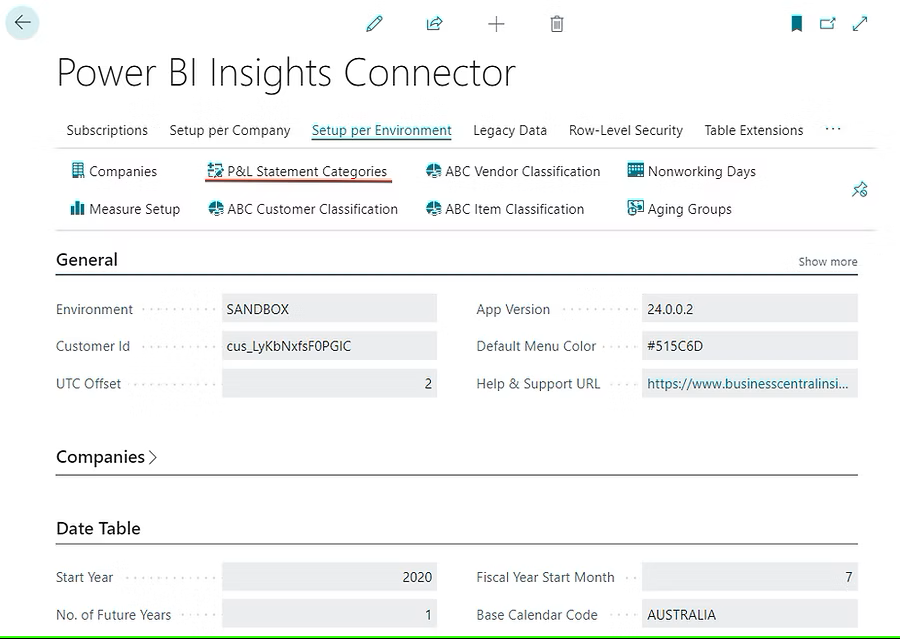Screen dimensions: 900x639
Task: Show more fields in General section
Action: 827,262
